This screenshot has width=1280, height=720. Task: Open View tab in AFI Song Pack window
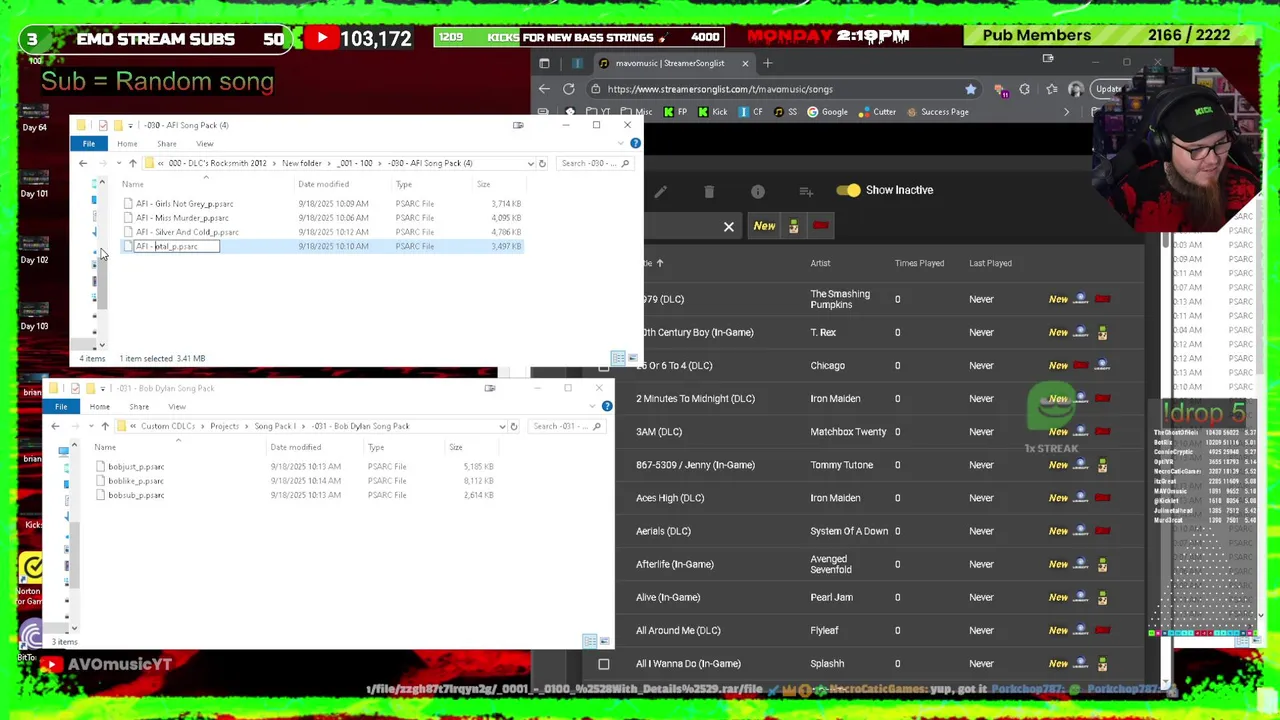[204, 144]
